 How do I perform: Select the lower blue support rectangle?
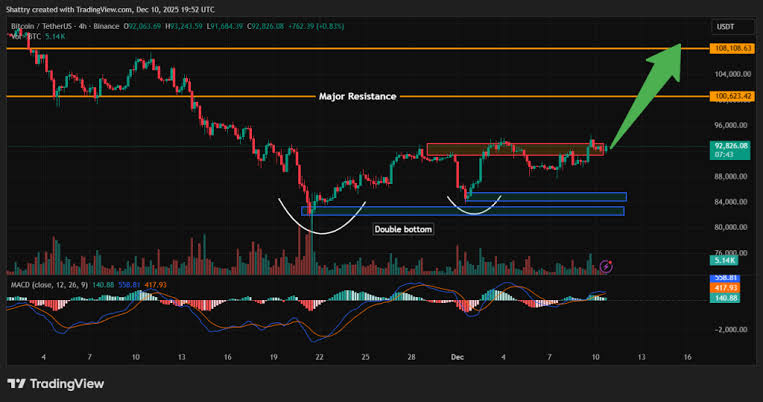tap(463, 211)
